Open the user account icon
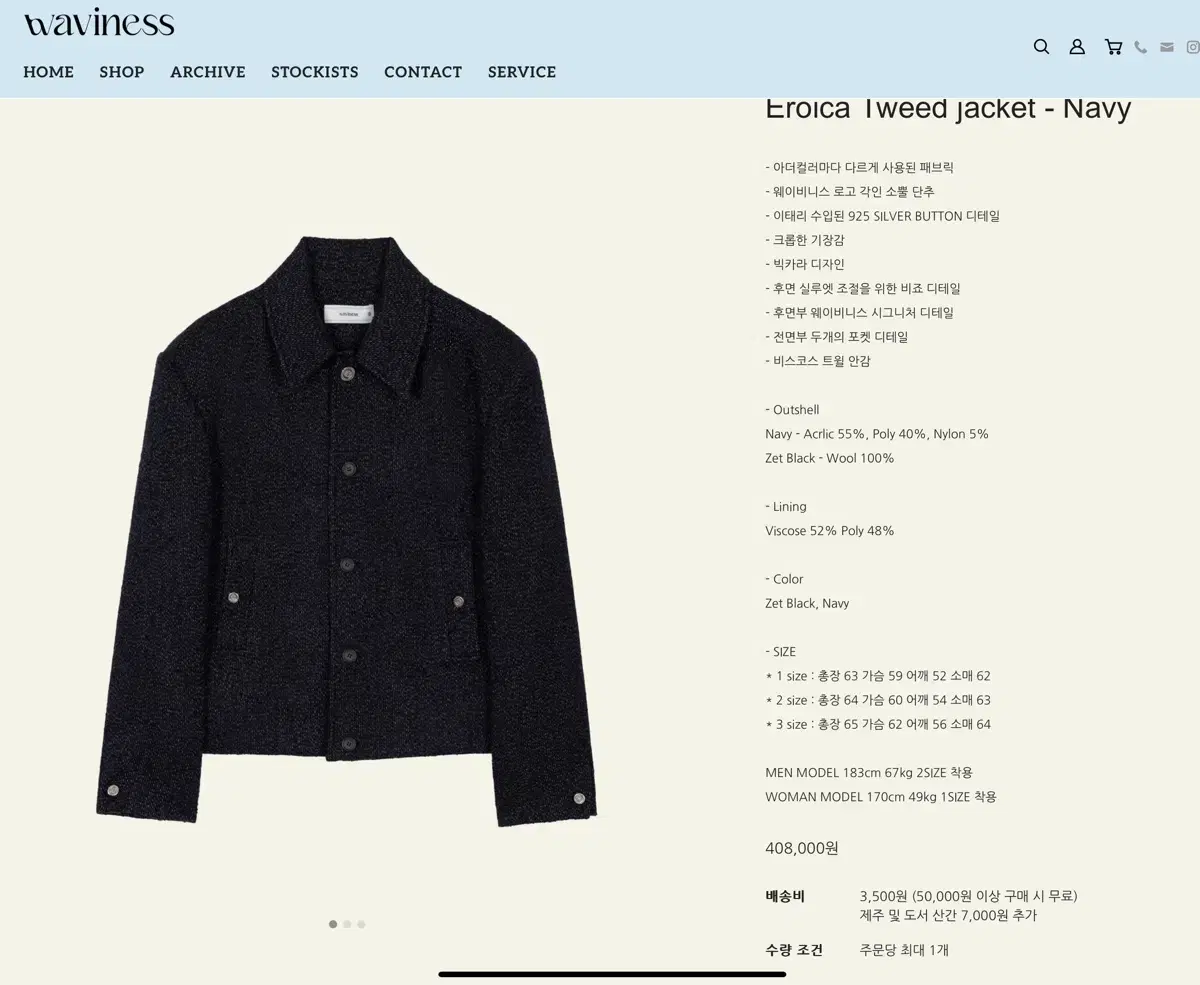1200x985 pixels. pyautogui.click(x=1077, y=47)
